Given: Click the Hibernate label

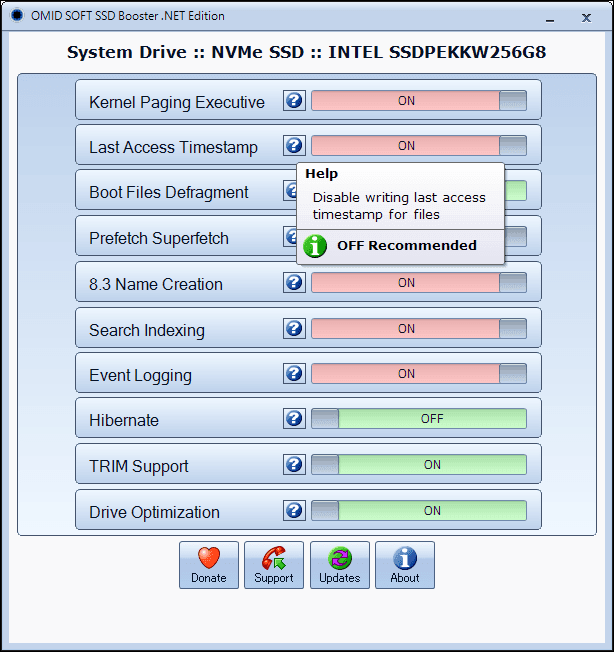Looking at the screenshot, I should (x=124, y=420).
